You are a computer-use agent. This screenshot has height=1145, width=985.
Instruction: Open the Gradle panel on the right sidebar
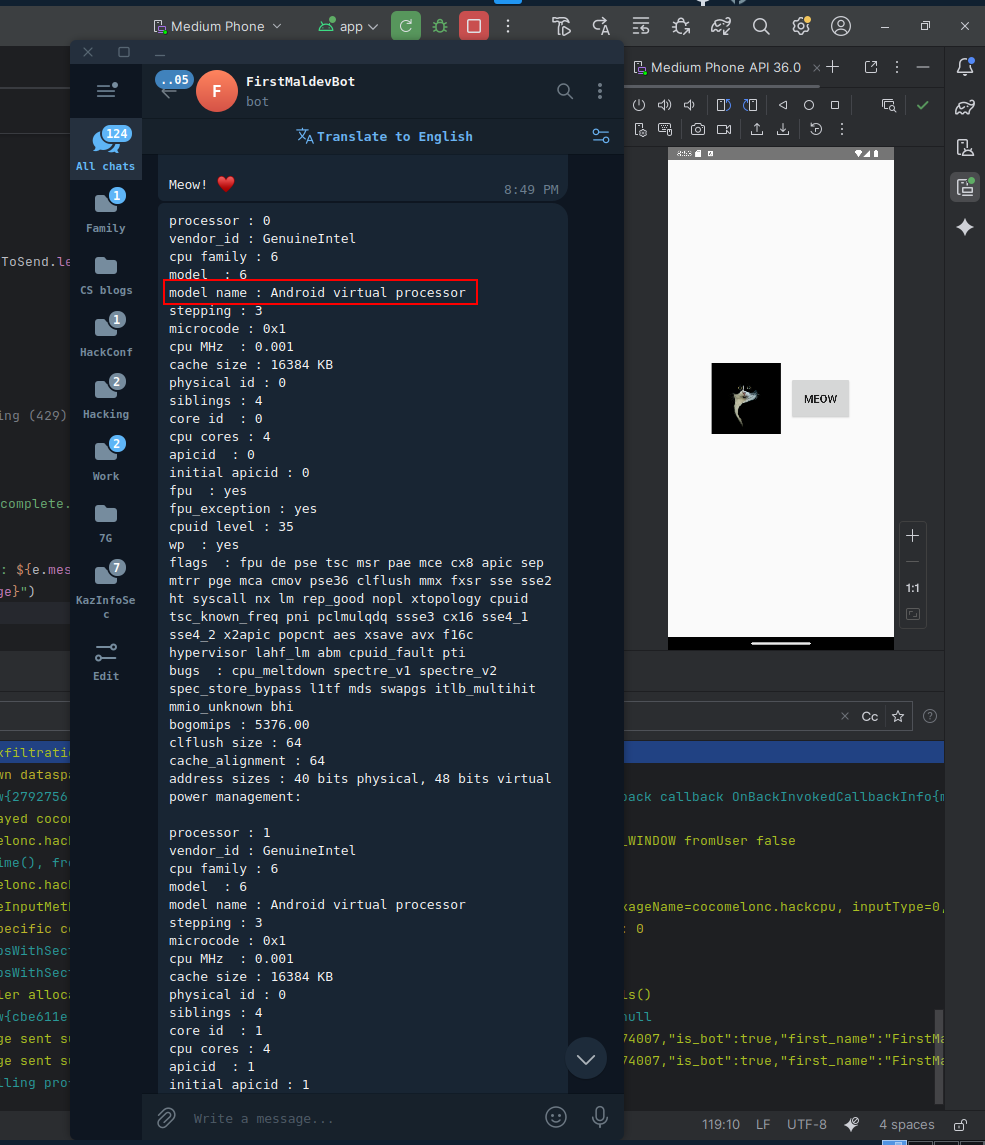tap(963, 104)
